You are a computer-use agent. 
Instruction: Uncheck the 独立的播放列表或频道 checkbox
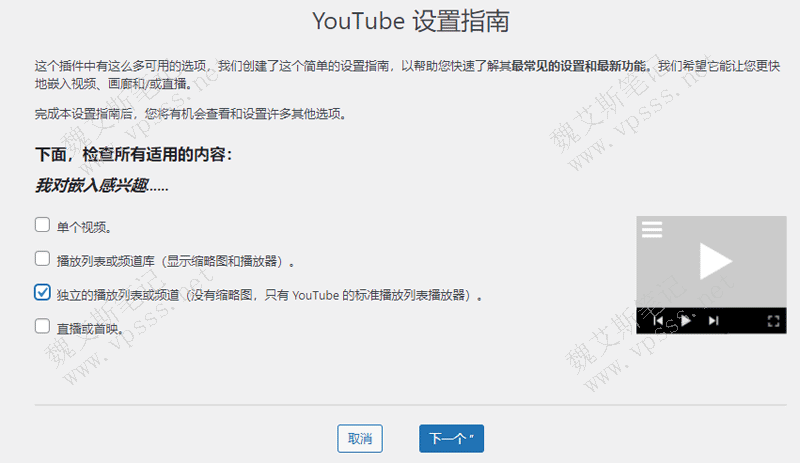pyautogui.click(x=42, y=292)
